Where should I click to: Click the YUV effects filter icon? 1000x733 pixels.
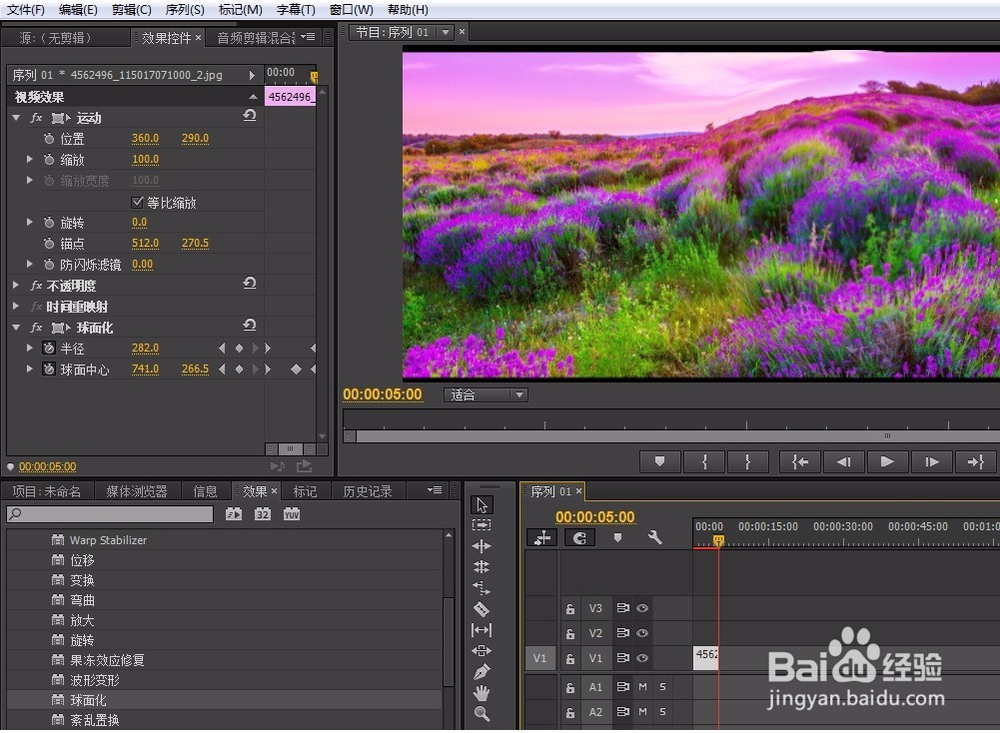coord(291,514)
